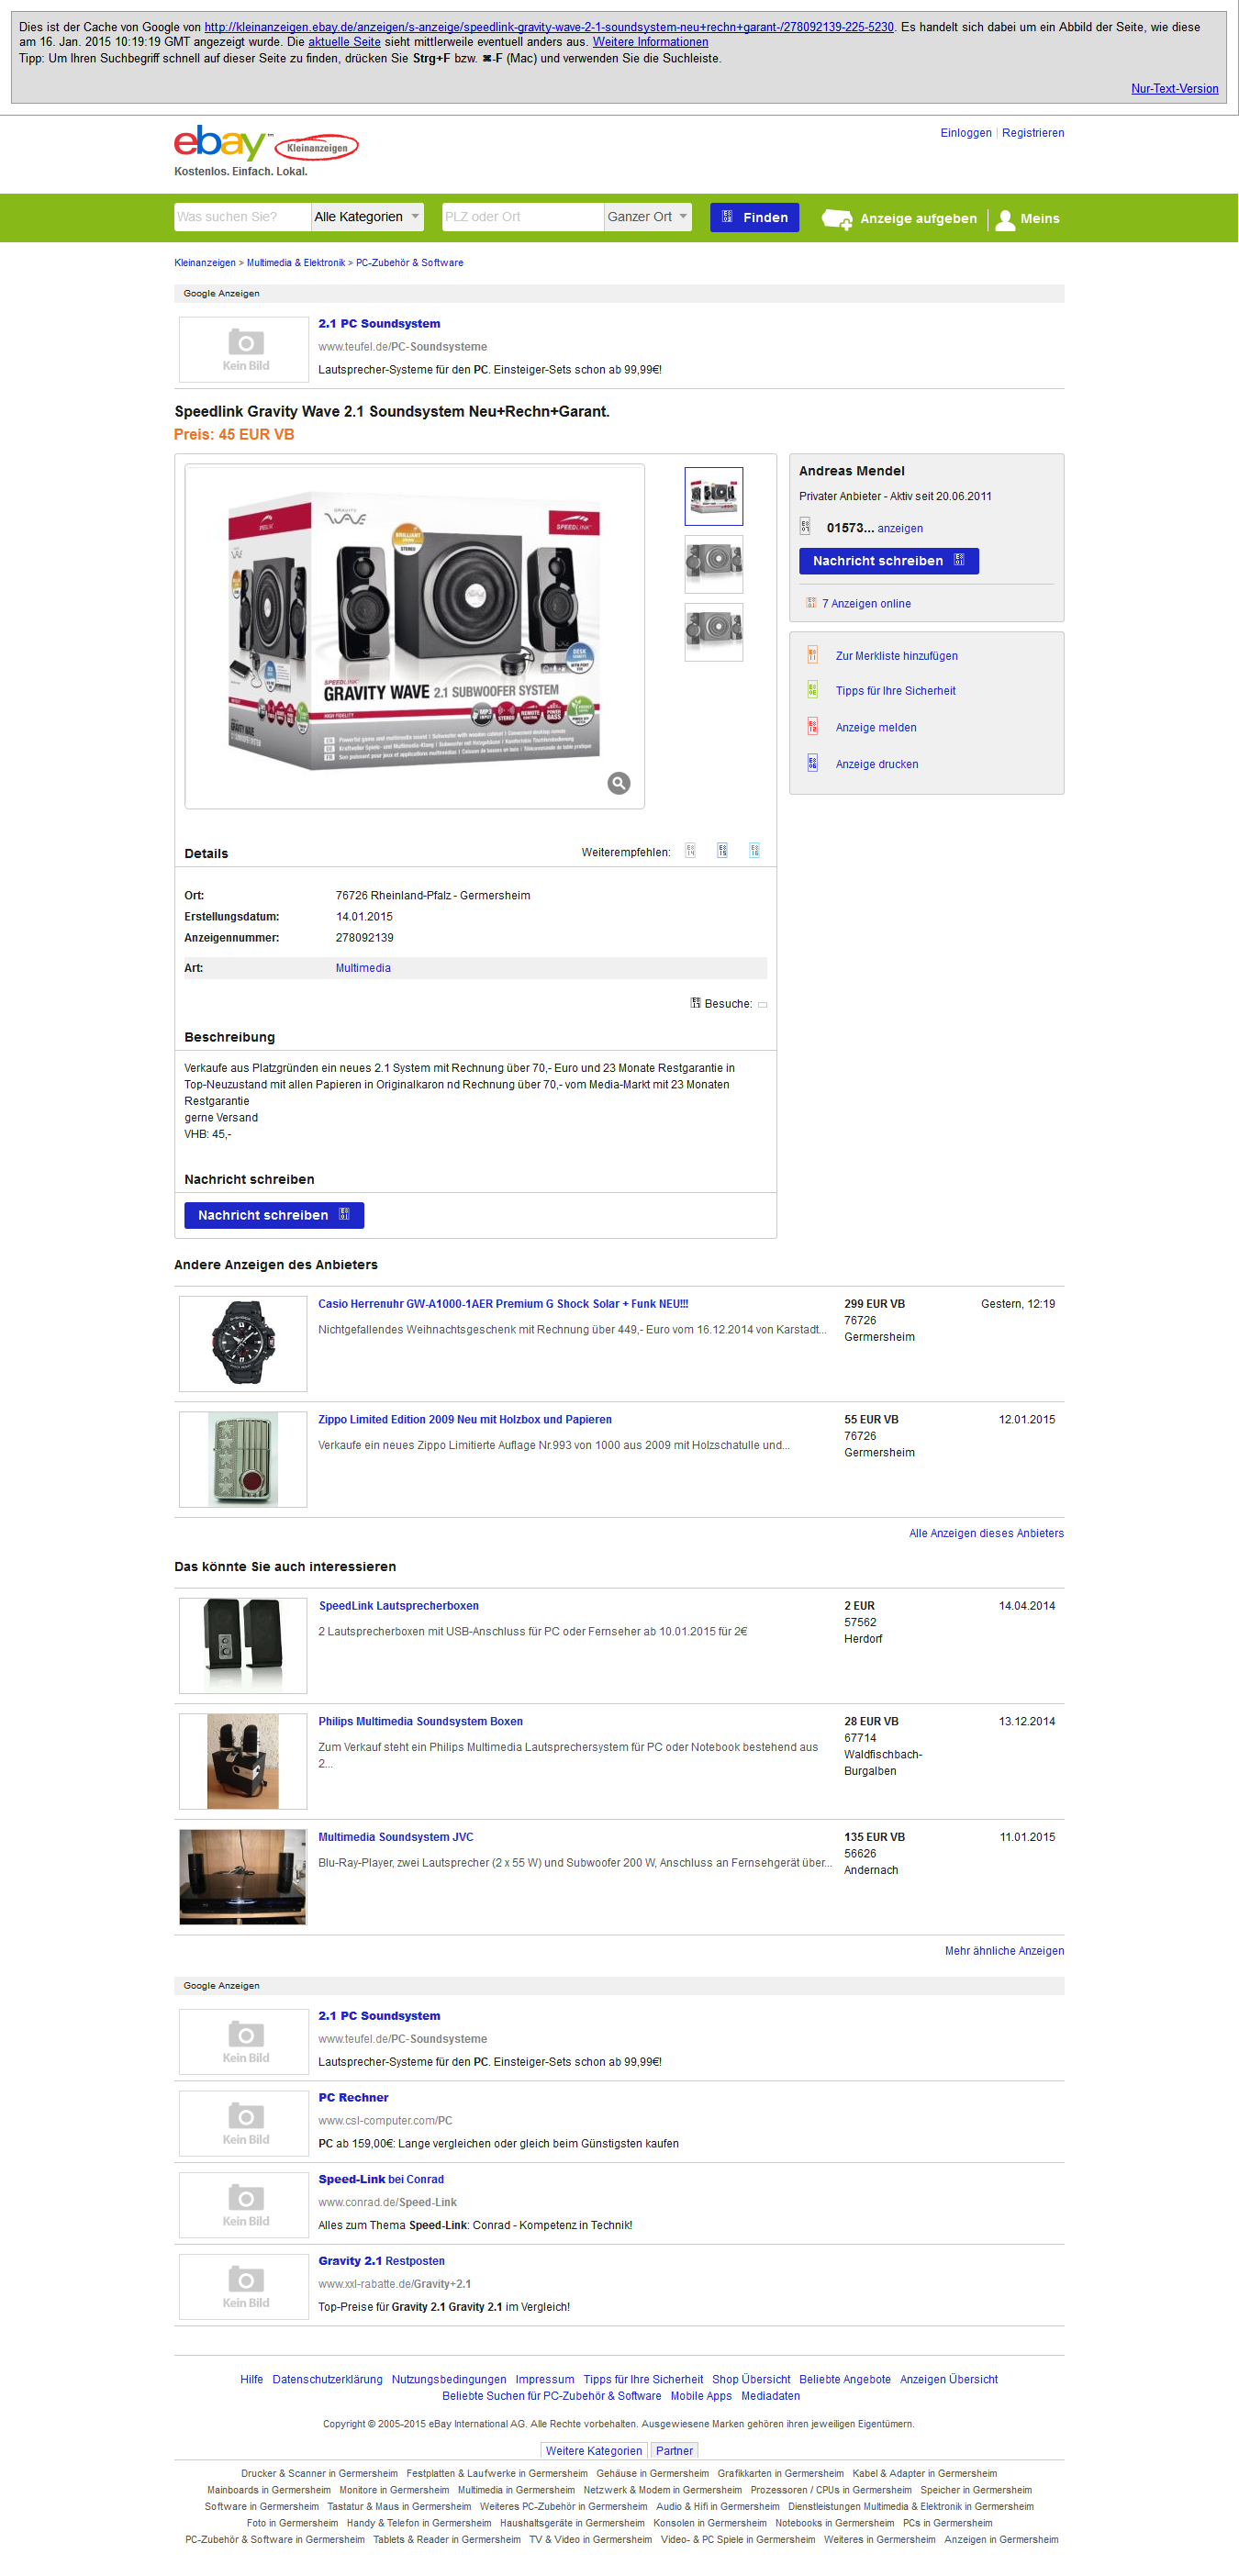Open the Ganzer Ort radius dropdown
Image resolution: width=1239 pixels, height=2576 pixels.
(x=648, y=217)
